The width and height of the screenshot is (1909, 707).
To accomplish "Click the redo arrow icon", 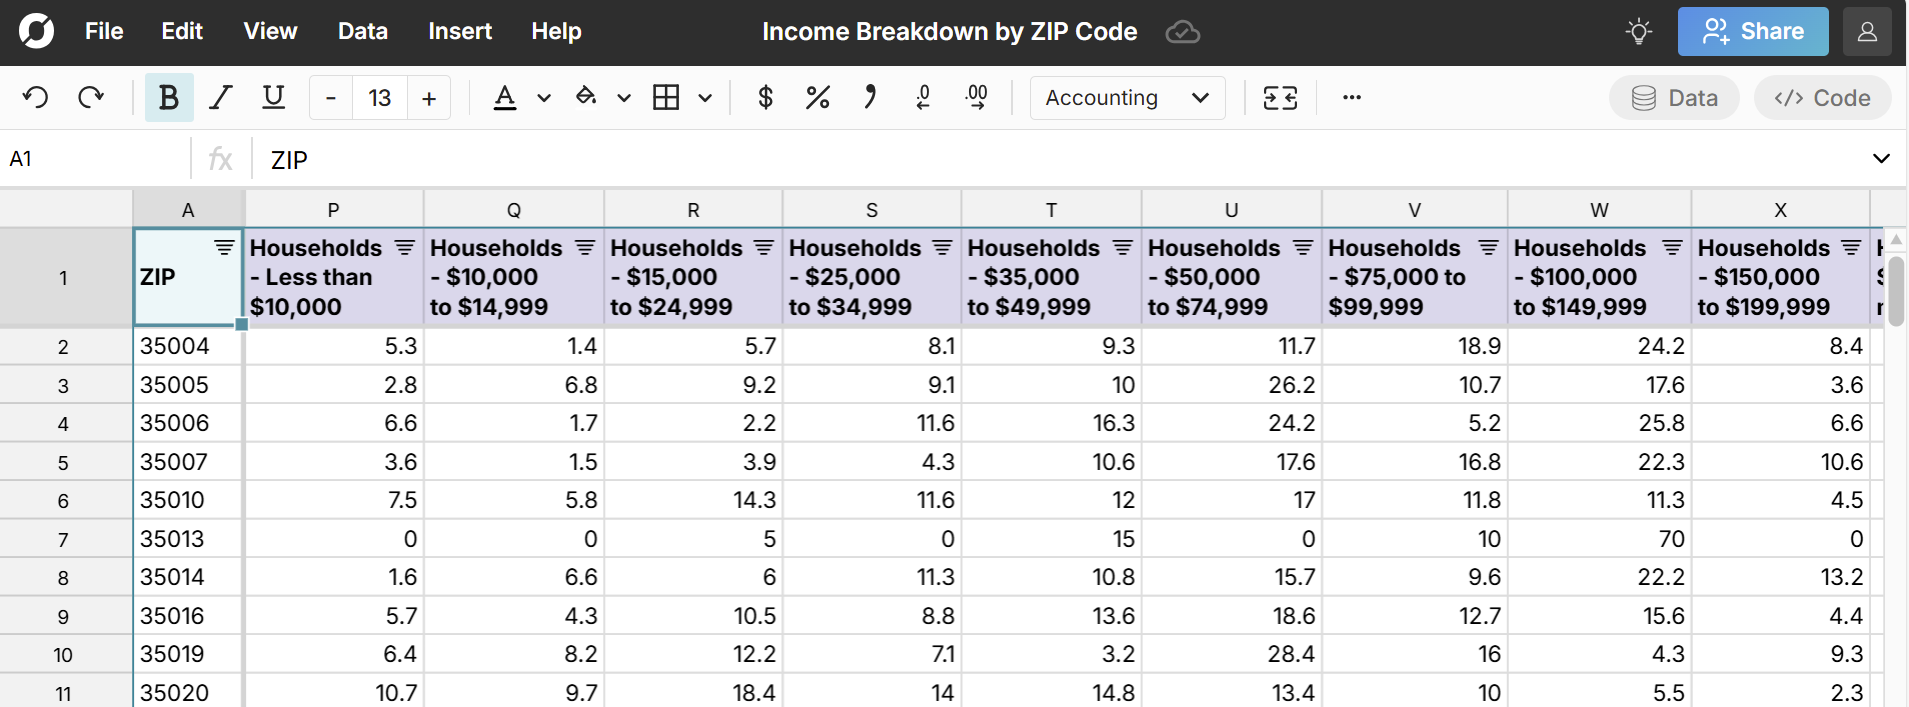I will click(x=91, y=98).
